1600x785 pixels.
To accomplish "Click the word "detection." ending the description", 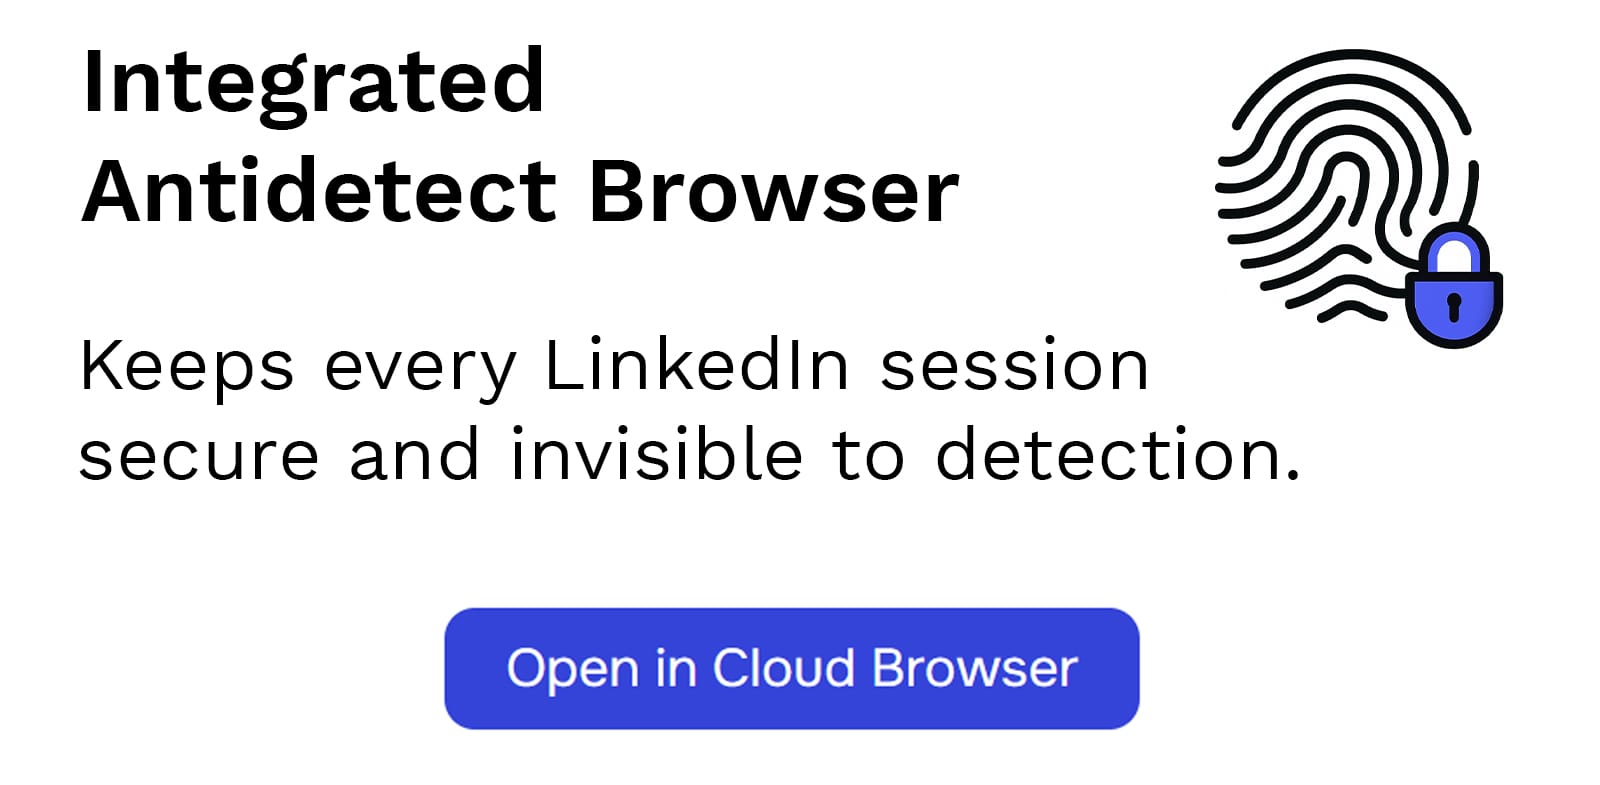I will (1118, 455).
